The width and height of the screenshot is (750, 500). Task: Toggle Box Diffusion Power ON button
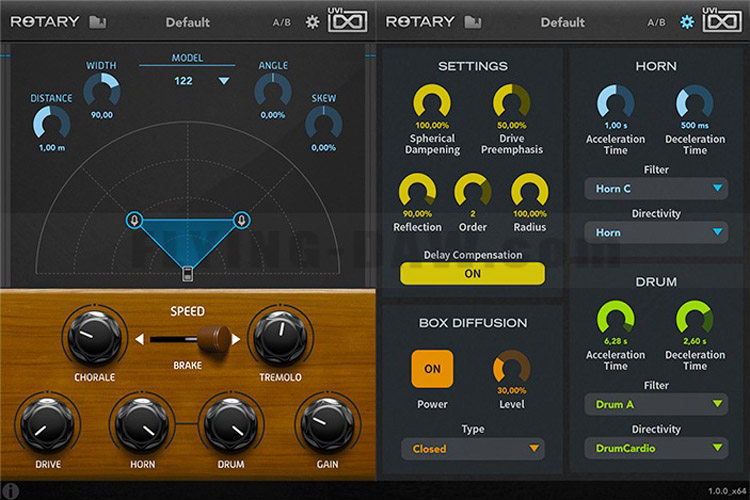pyautogui.click(x=432, y=369)
